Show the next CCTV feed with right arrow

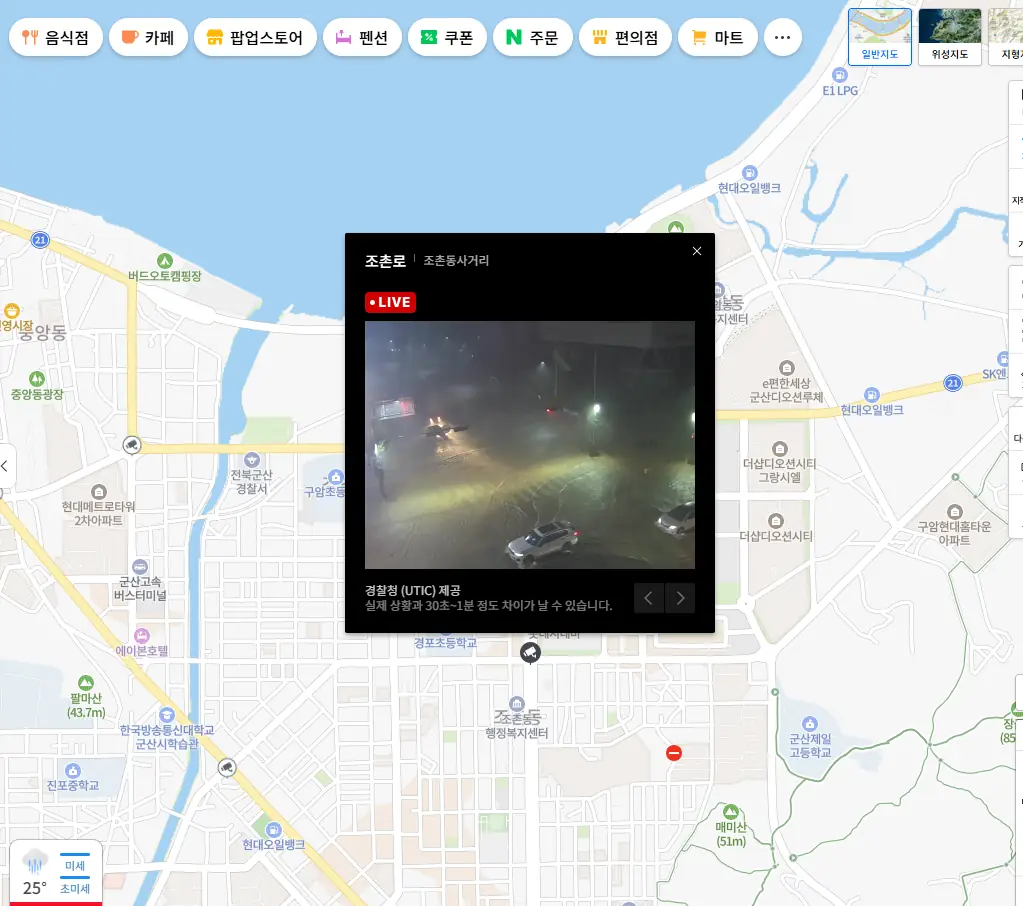point(680,598)
